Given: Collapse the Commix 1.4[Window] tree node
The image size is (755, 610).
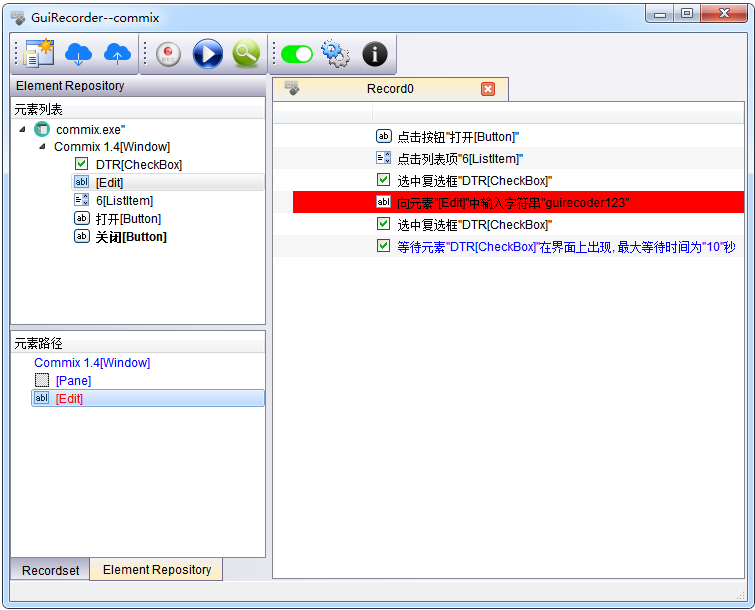Looking at the screenshot, I should coord(42,146).
